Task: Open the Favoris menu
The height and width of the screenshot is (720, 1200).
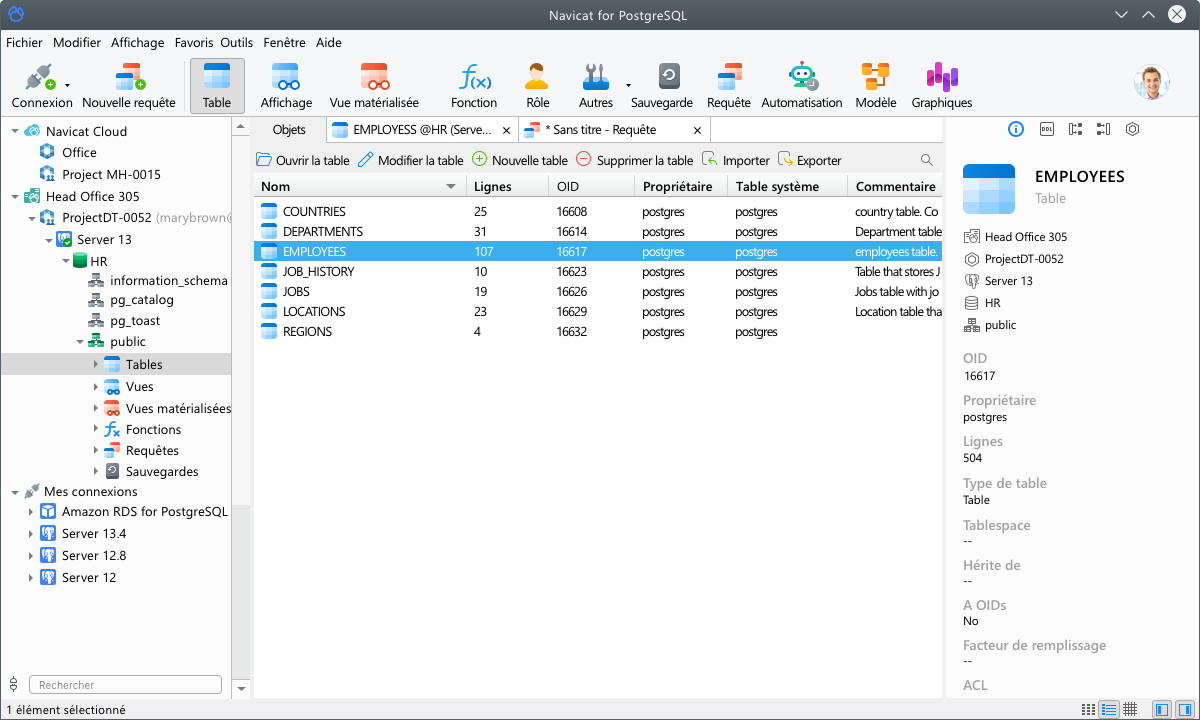Action: (194, 43)
